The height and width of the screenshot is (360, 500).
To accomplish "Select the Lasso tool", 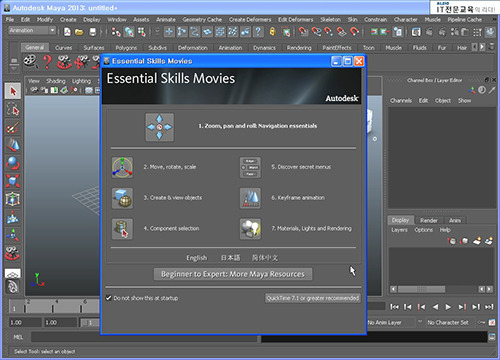I will (x=13, y=109).
